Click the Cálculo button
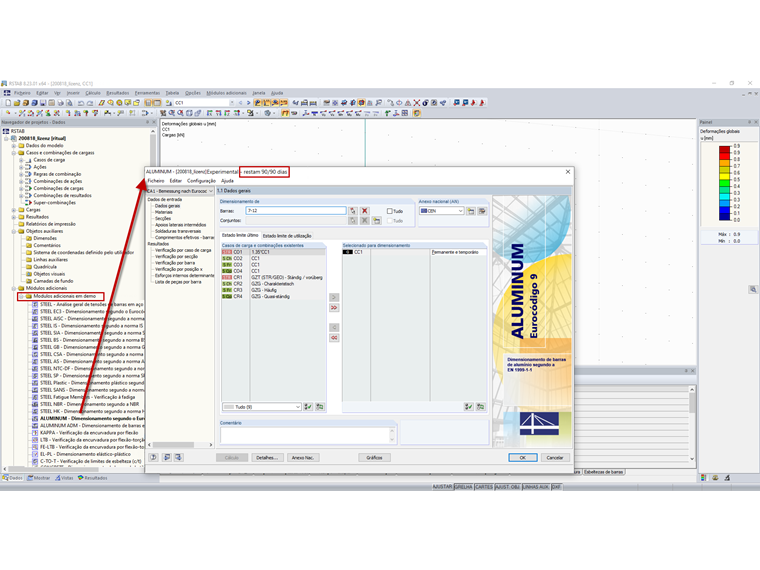This screenshot has width=760, height=570. tap(232, 458)
